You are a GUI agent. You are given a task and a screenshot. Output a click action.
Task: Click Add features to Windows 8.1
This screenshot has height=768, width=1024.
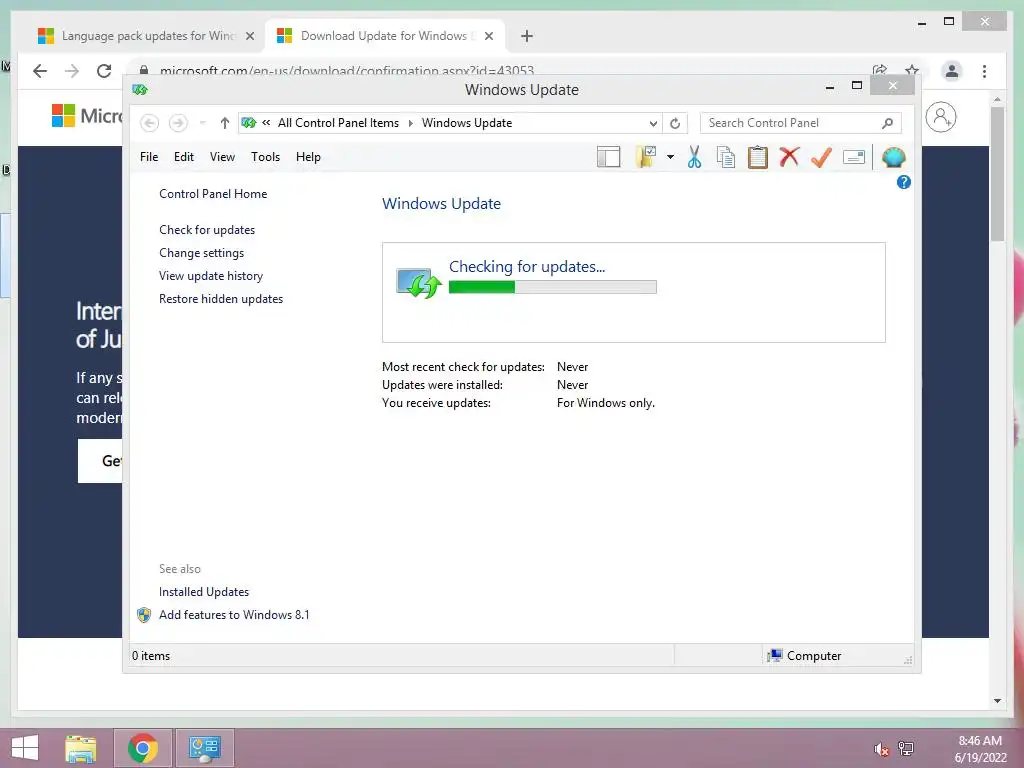[234, 615]
